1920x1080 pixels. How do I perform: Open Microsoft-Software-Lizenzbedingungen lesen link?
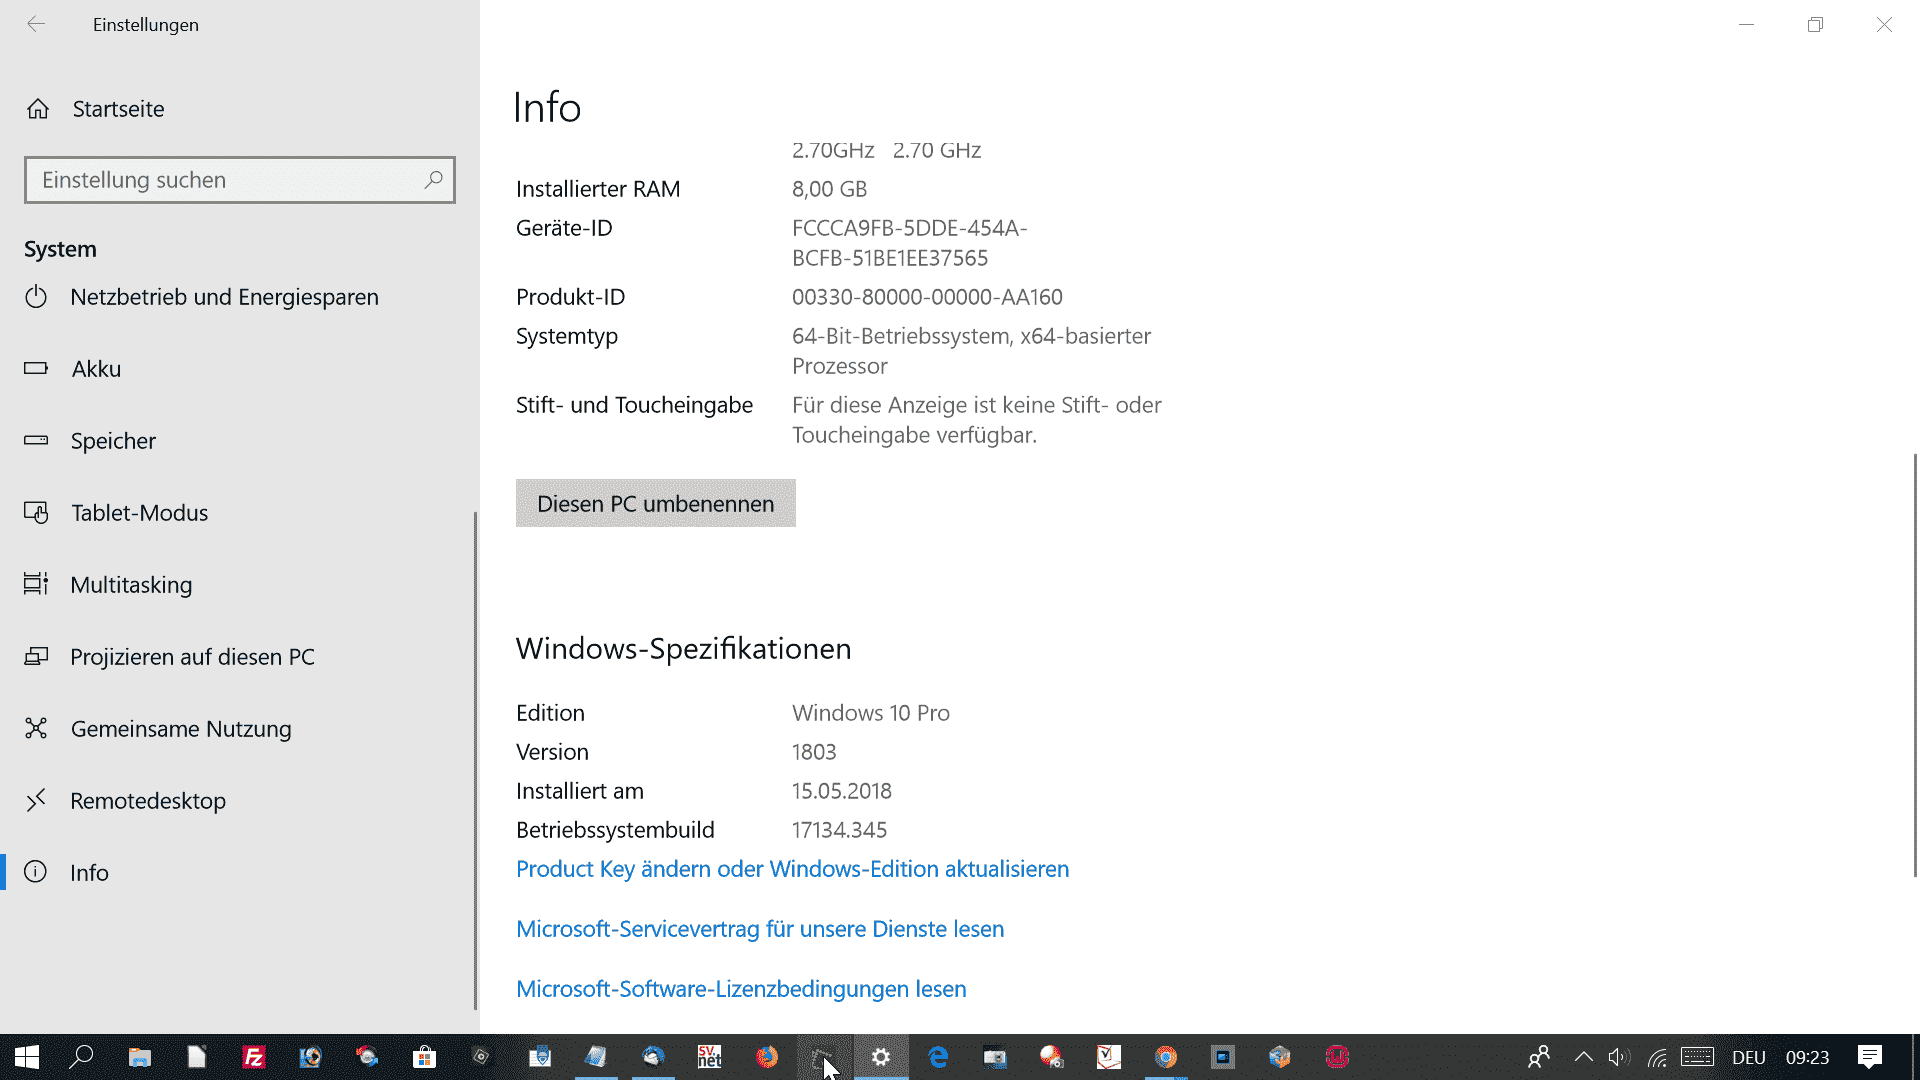click(741, 989)
